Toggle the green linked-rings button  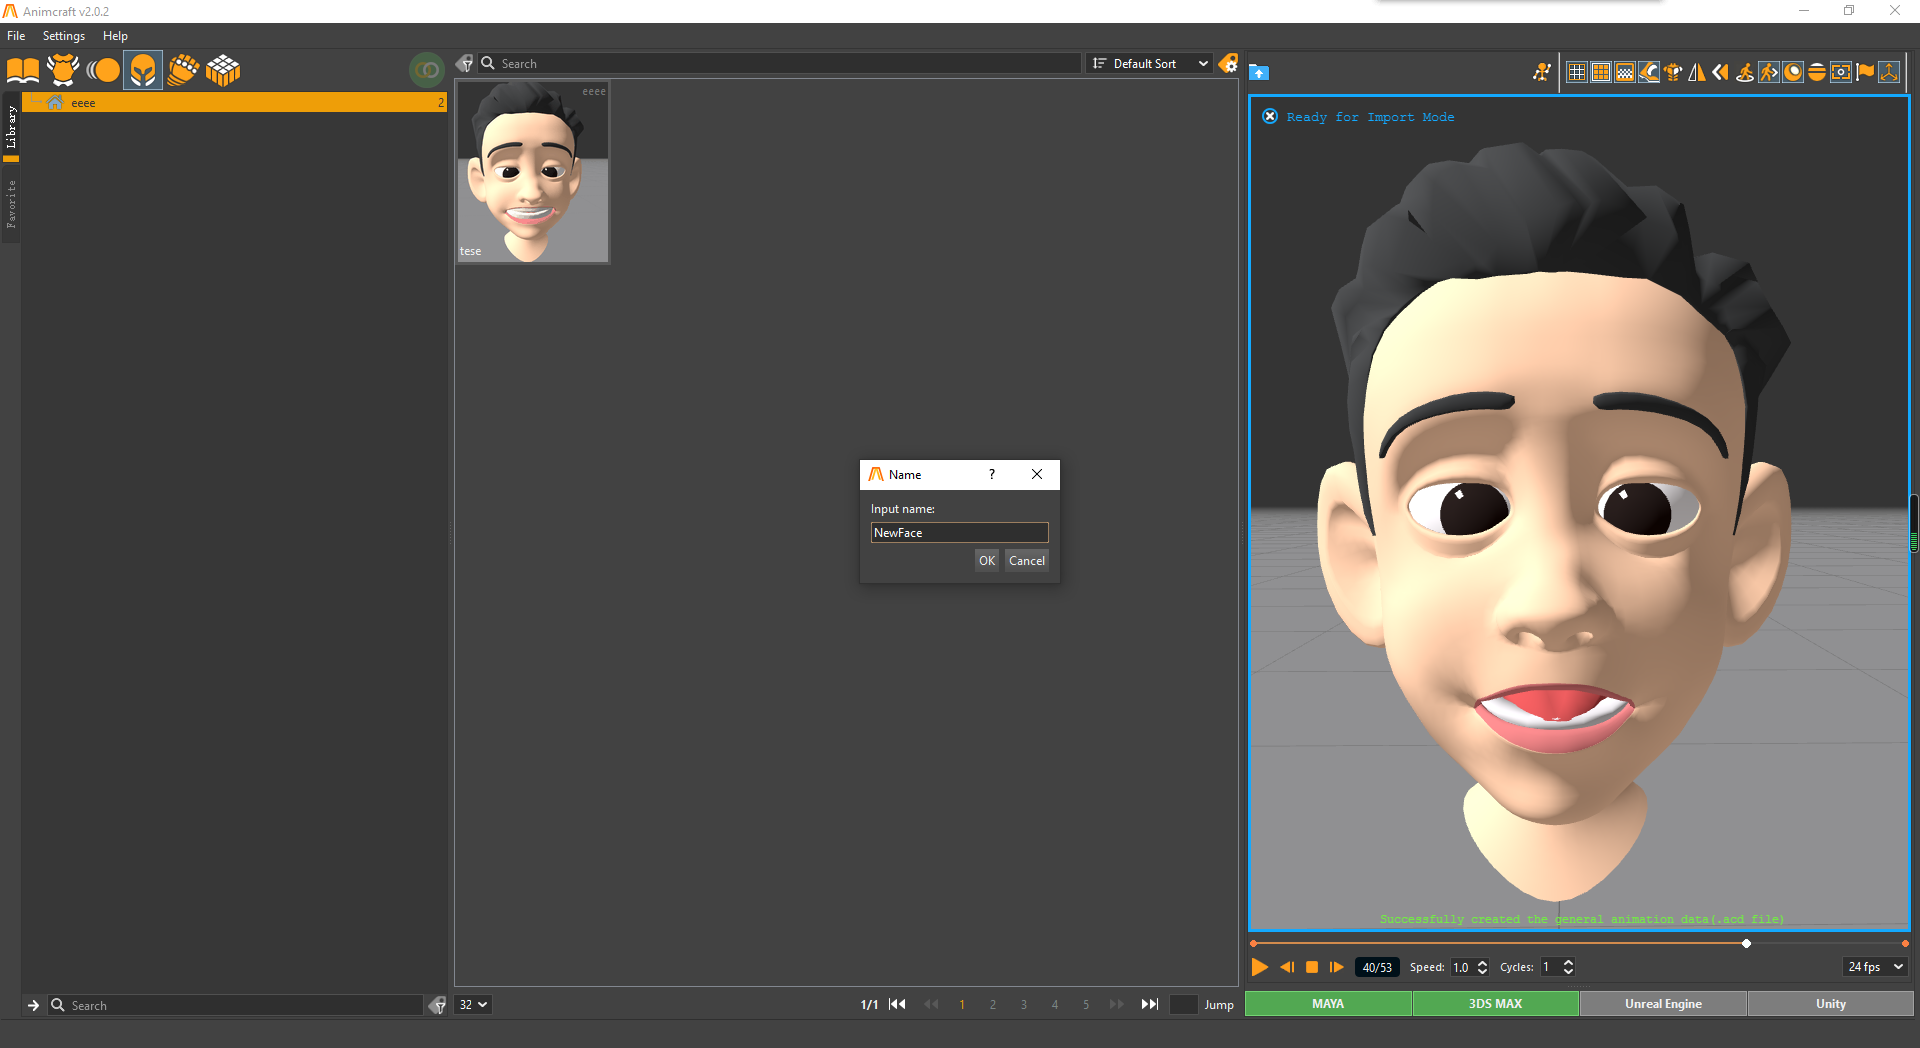click(x=427, y=70)
